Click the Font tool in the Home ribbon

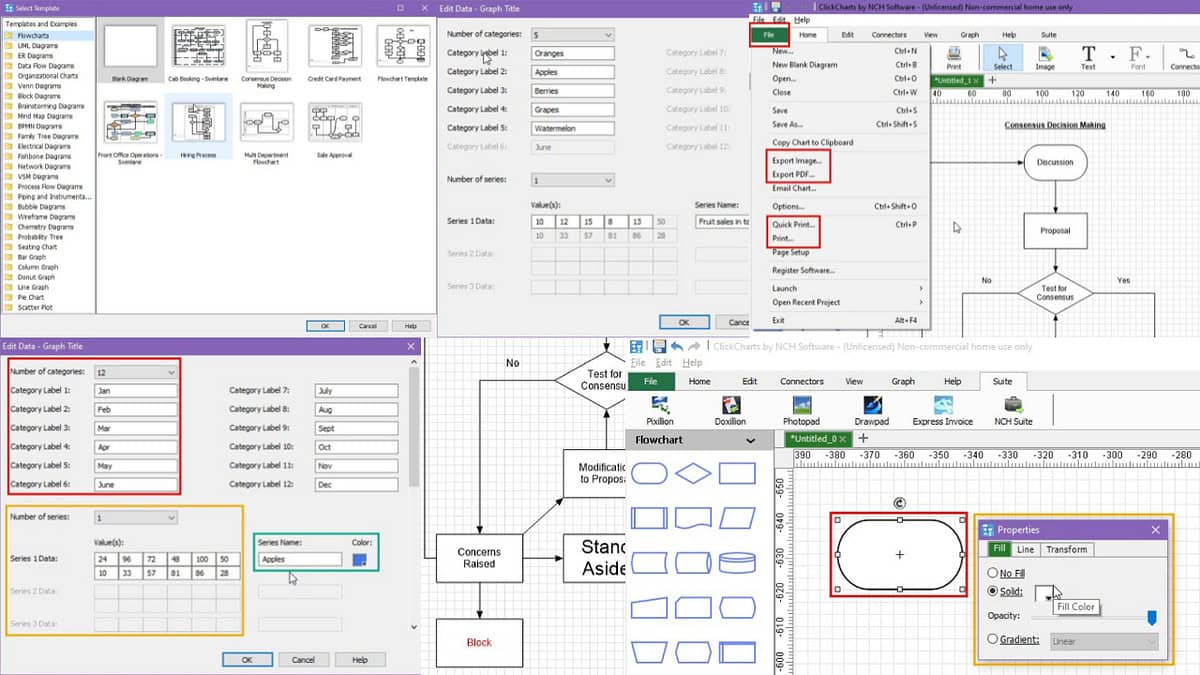tap(1138, 58)
